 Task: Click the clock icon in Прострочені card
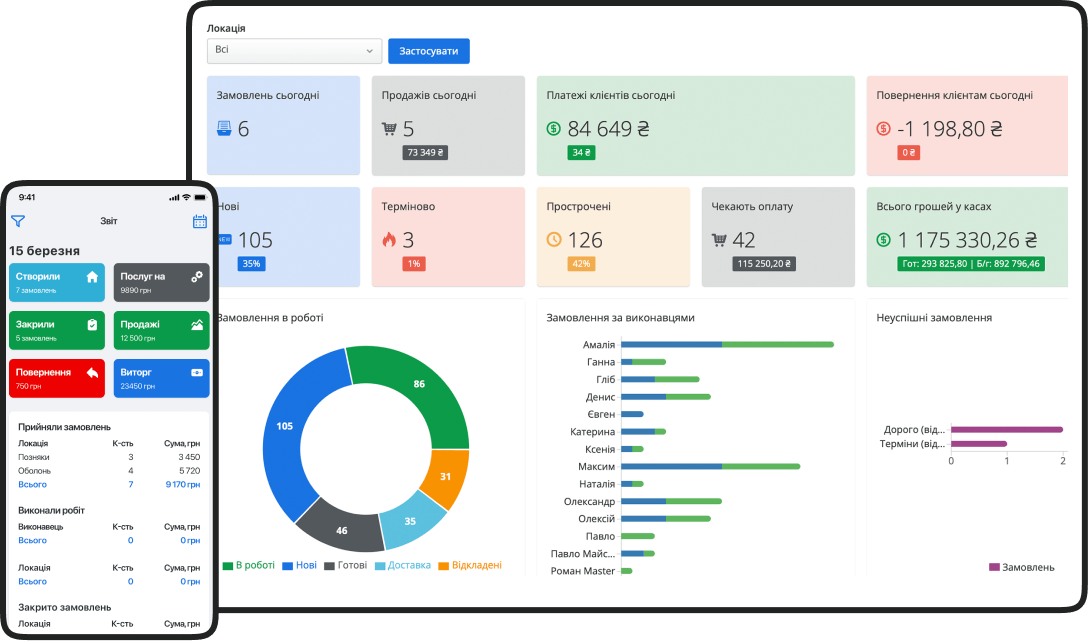[554, 239]
